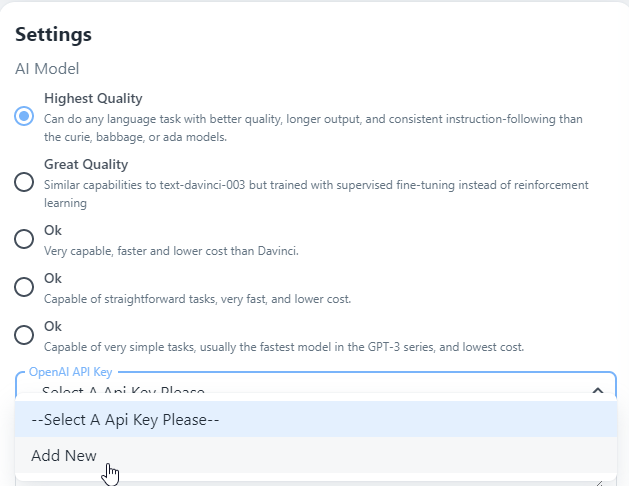This screenshot has height=486, width=629.
Task: Choose the Add New option
Action: (x=64, y=456)
